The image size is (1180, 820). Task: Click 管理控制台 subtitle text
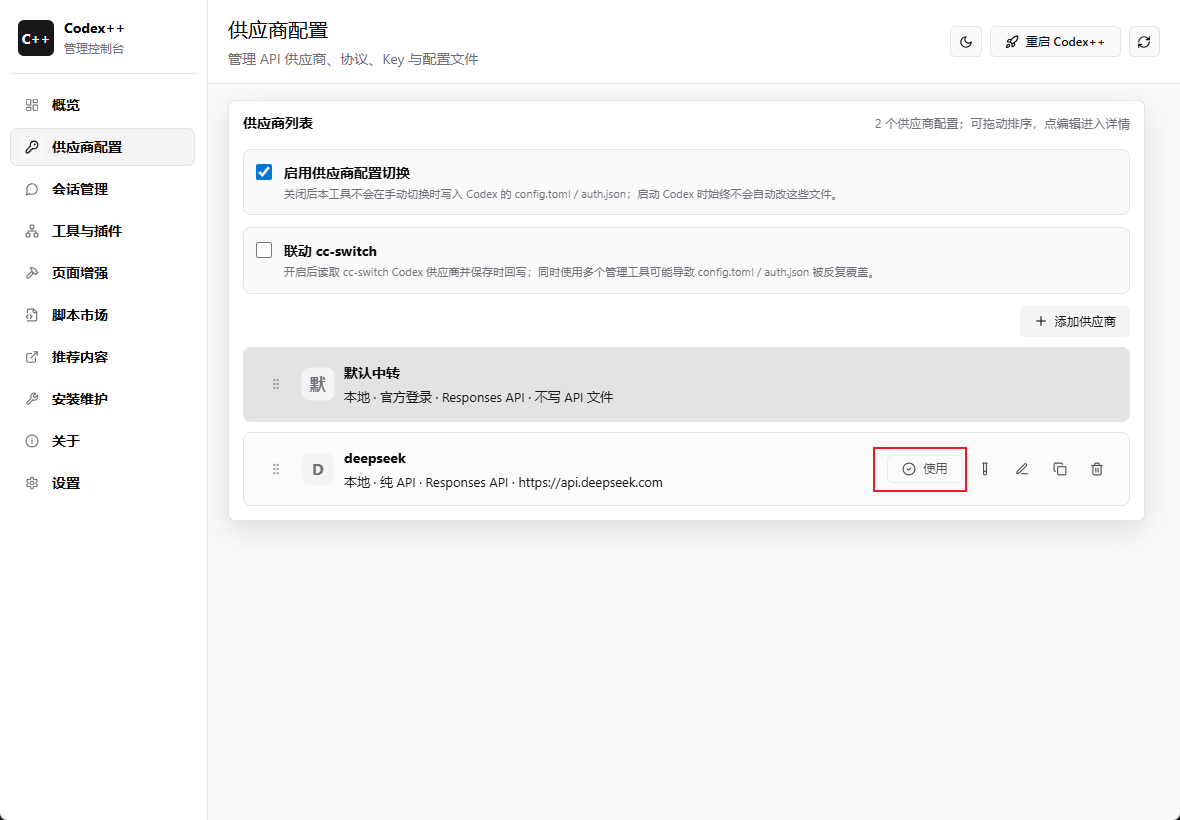(x=94, y=49)
